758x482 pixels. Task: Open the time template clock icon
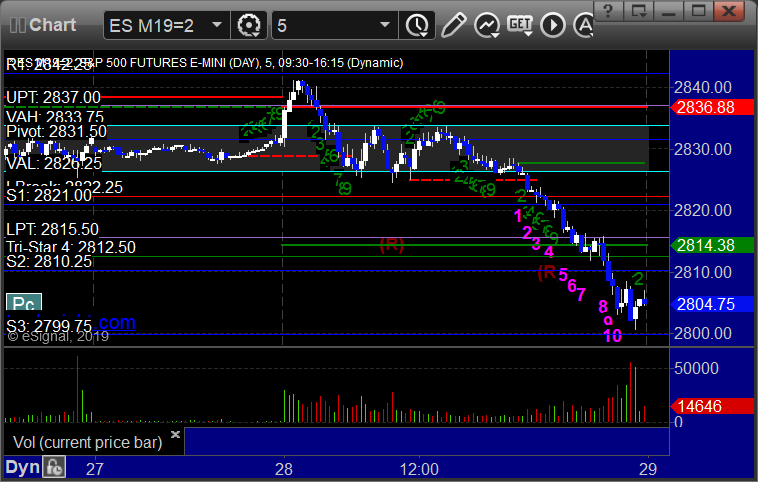point(417,25)
